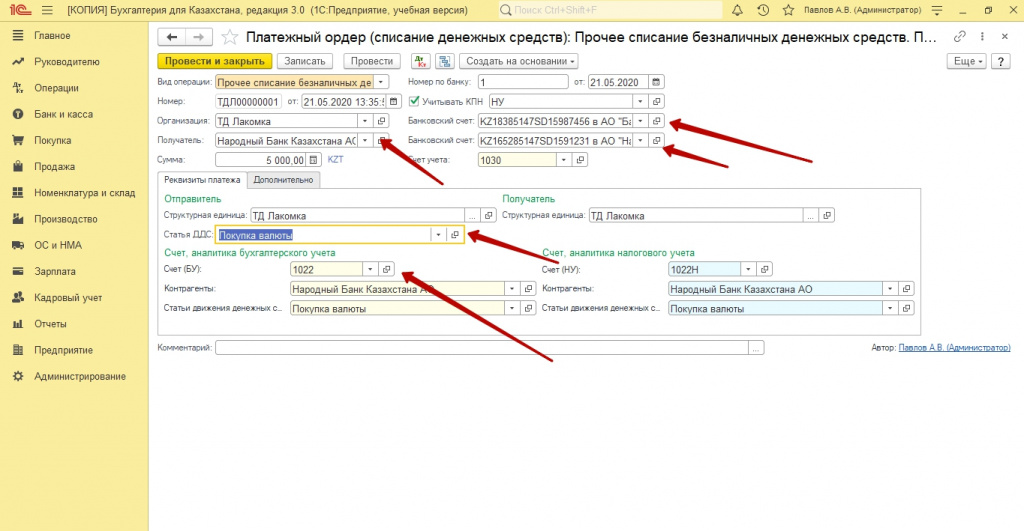Go forward with right arrow
The width and height of the screenshot is (1024, 531).
(198, 37)
